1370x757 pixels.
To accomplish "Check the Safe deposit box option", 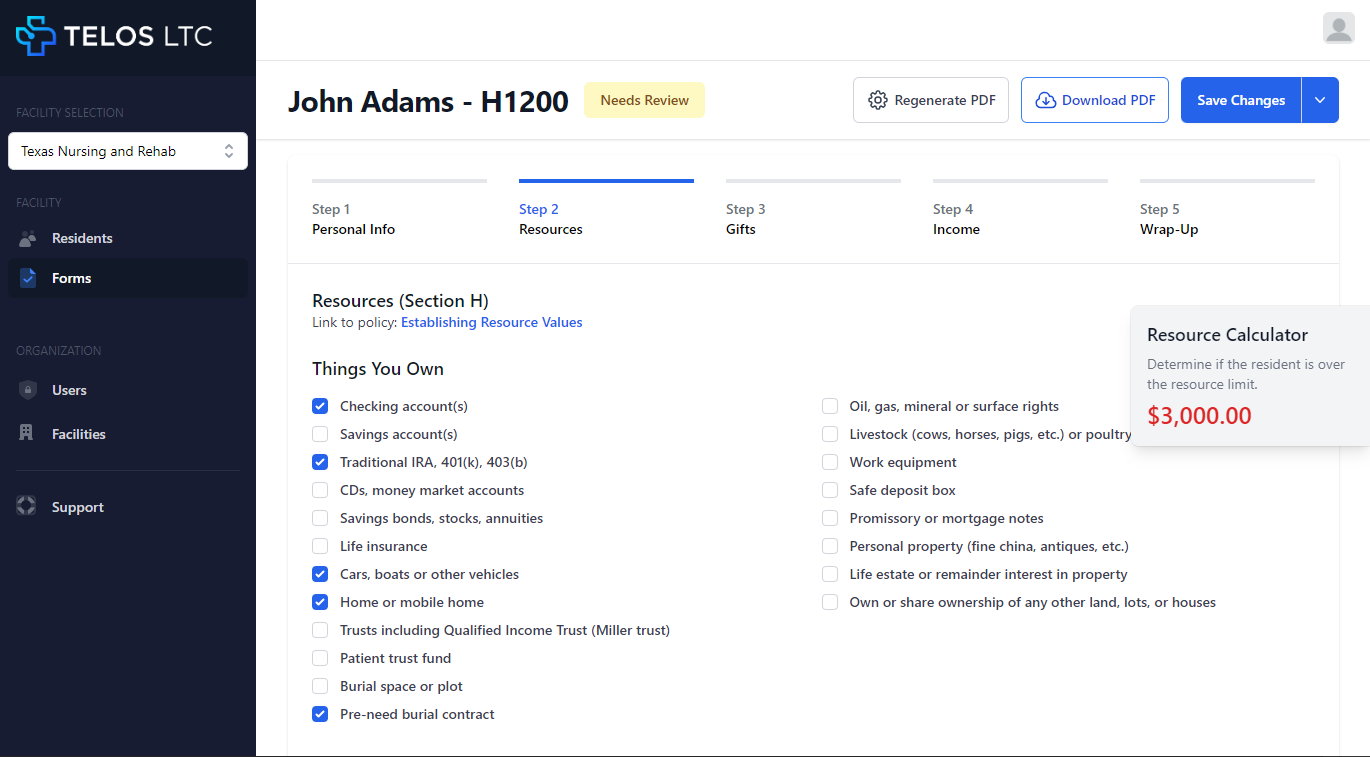I will tap(830, 490).
